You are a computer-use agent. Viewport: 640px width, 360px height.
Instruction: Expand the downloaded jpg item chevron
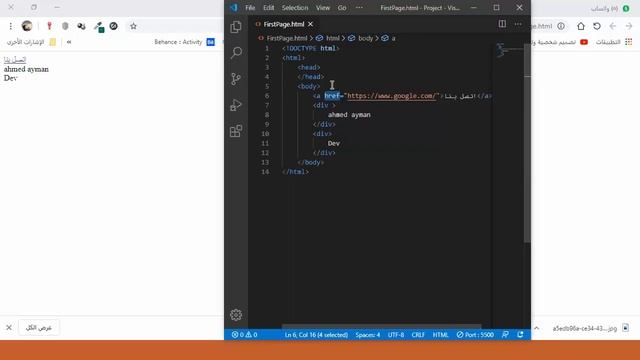pos(537,328)
